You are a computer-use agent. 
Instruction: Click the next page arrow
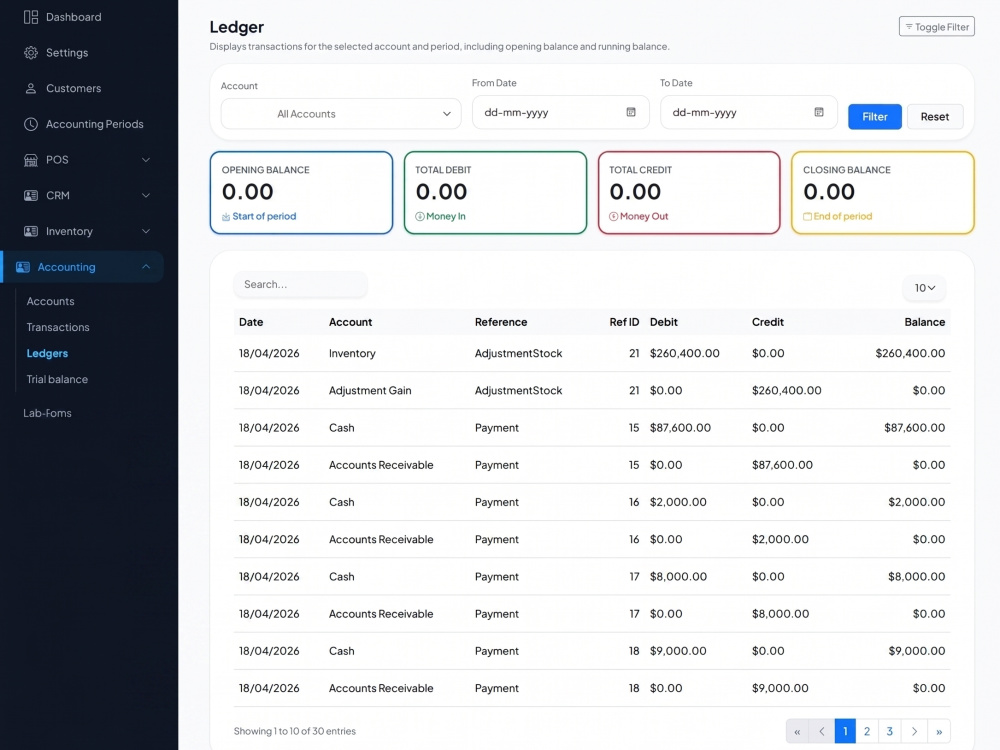[x=914, y=732]
